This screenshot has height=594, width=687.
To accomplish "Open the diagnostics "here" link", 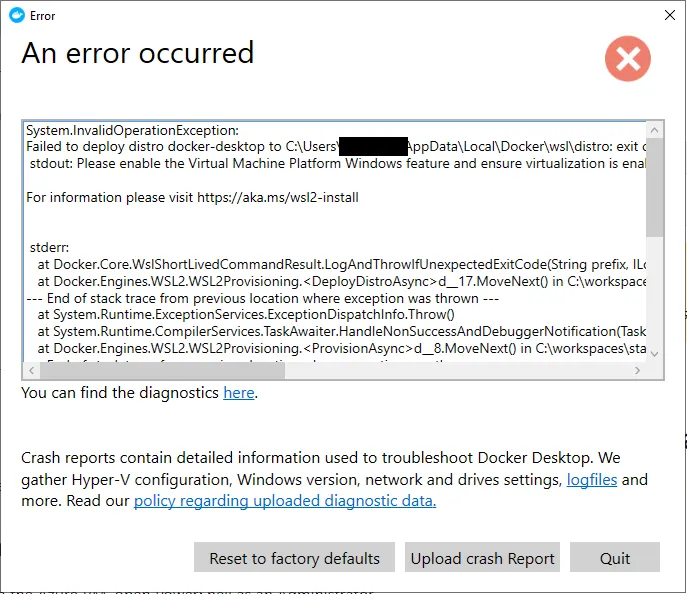I will (238, 393).
